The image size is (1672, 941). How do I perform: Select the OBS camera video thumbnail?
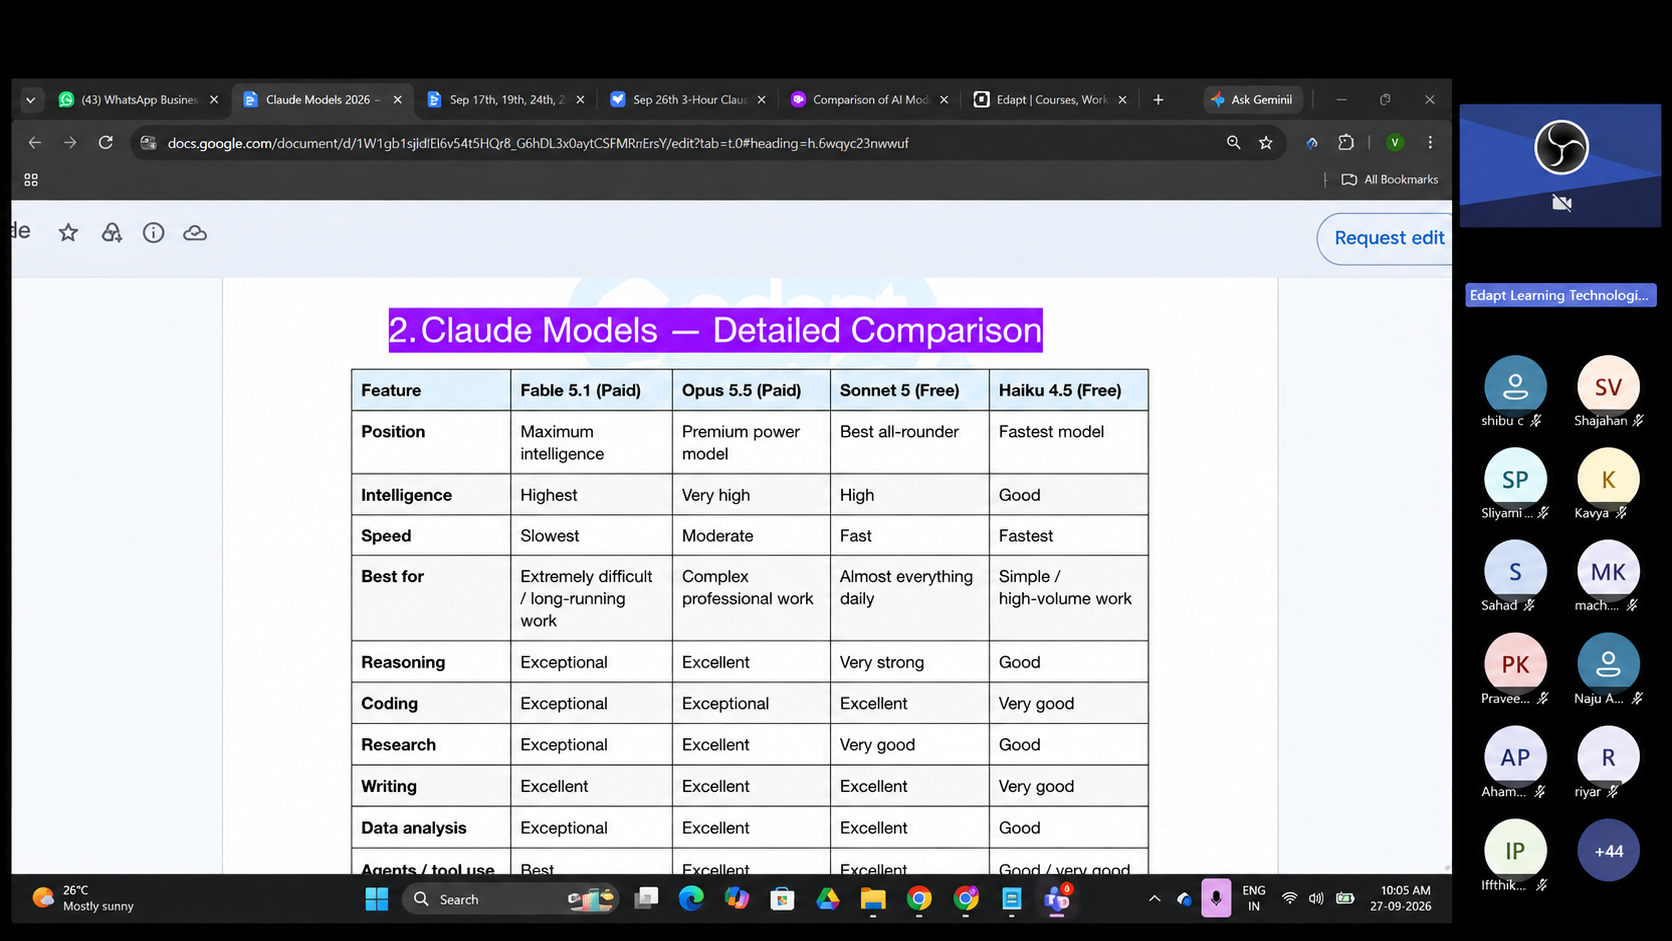[x=1560, y=165]
